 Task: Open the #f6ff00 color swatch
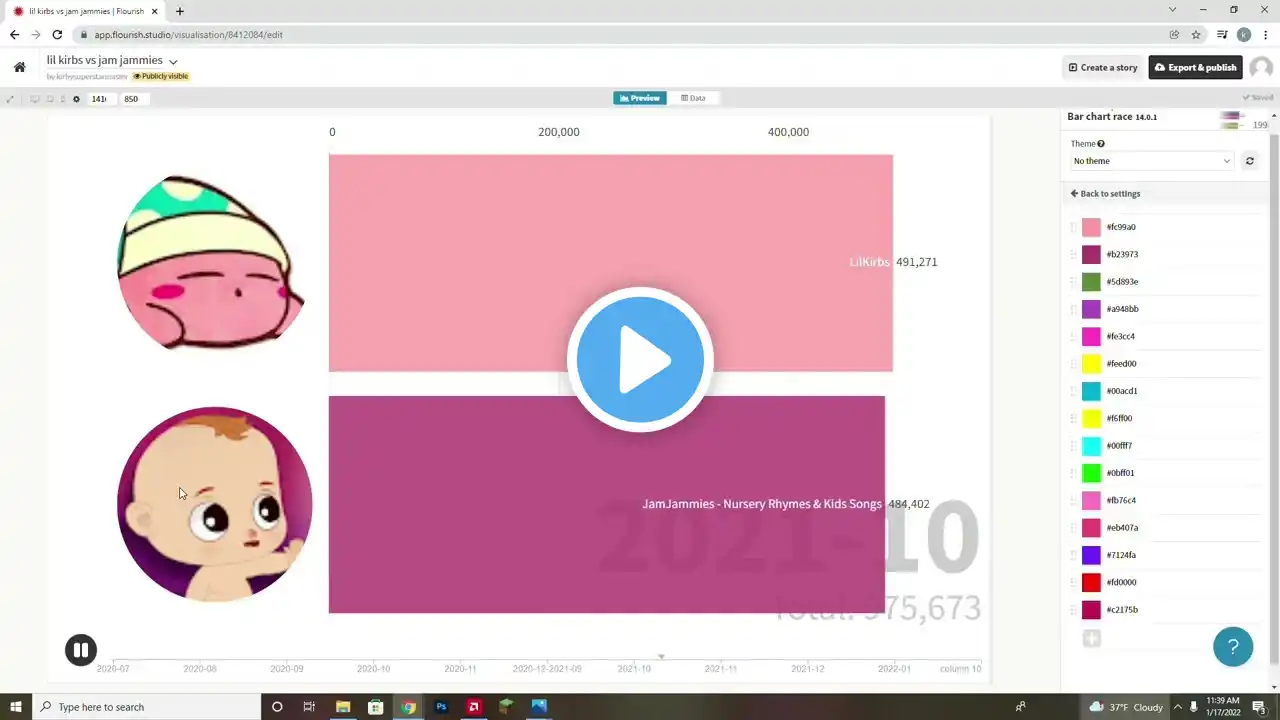coord(1091,418)
